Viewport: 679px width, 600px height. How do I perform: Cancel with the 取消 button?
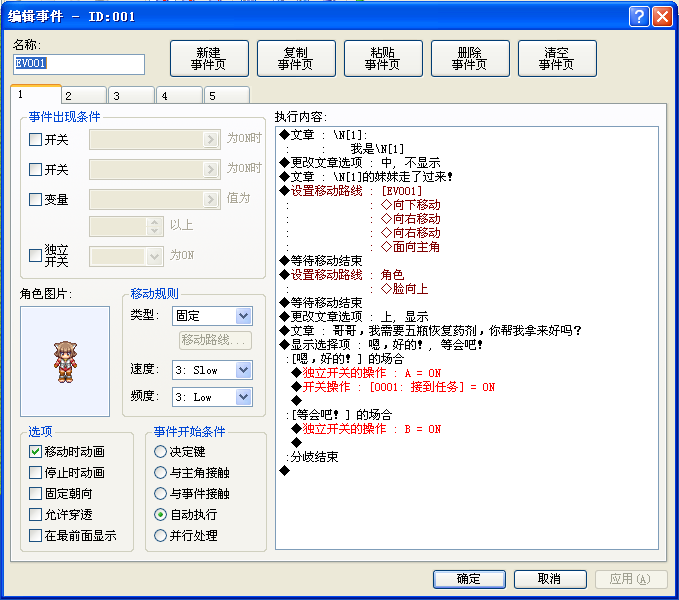550,579
